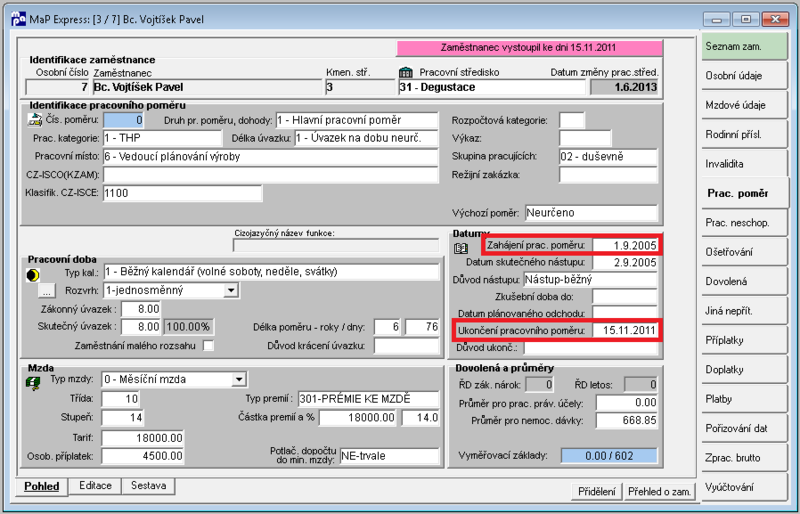
Task: Toggle Zaměstnání malého rozsahu checkbox
Action: (x=208, y=346)
